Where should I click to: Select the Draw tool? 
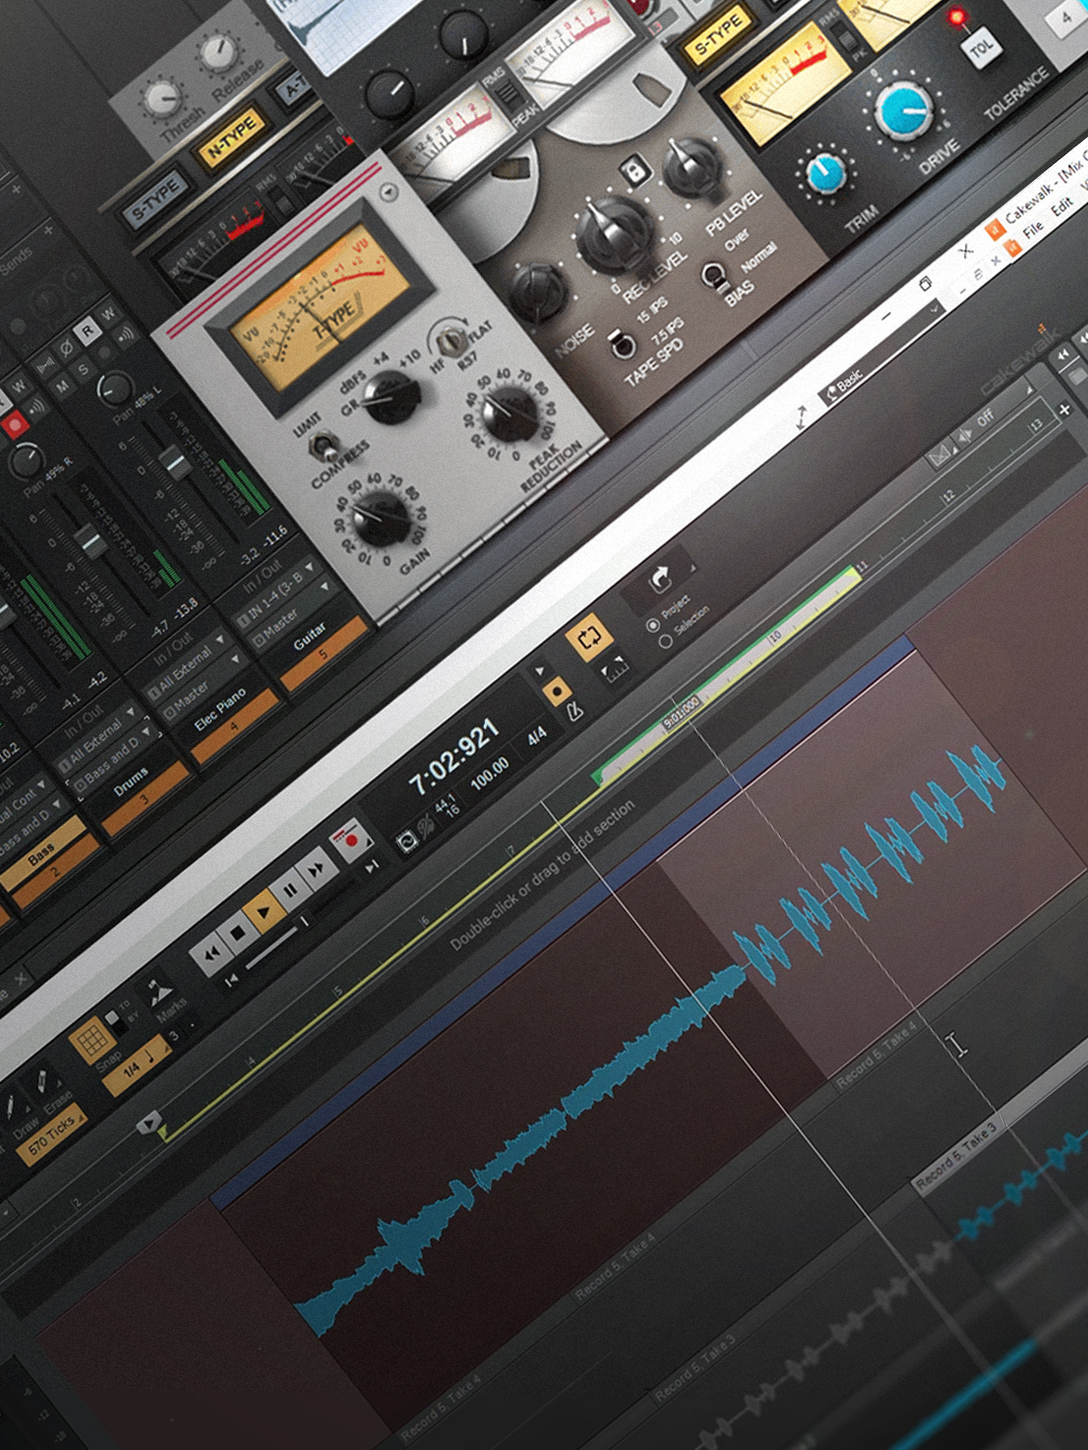10,1105
